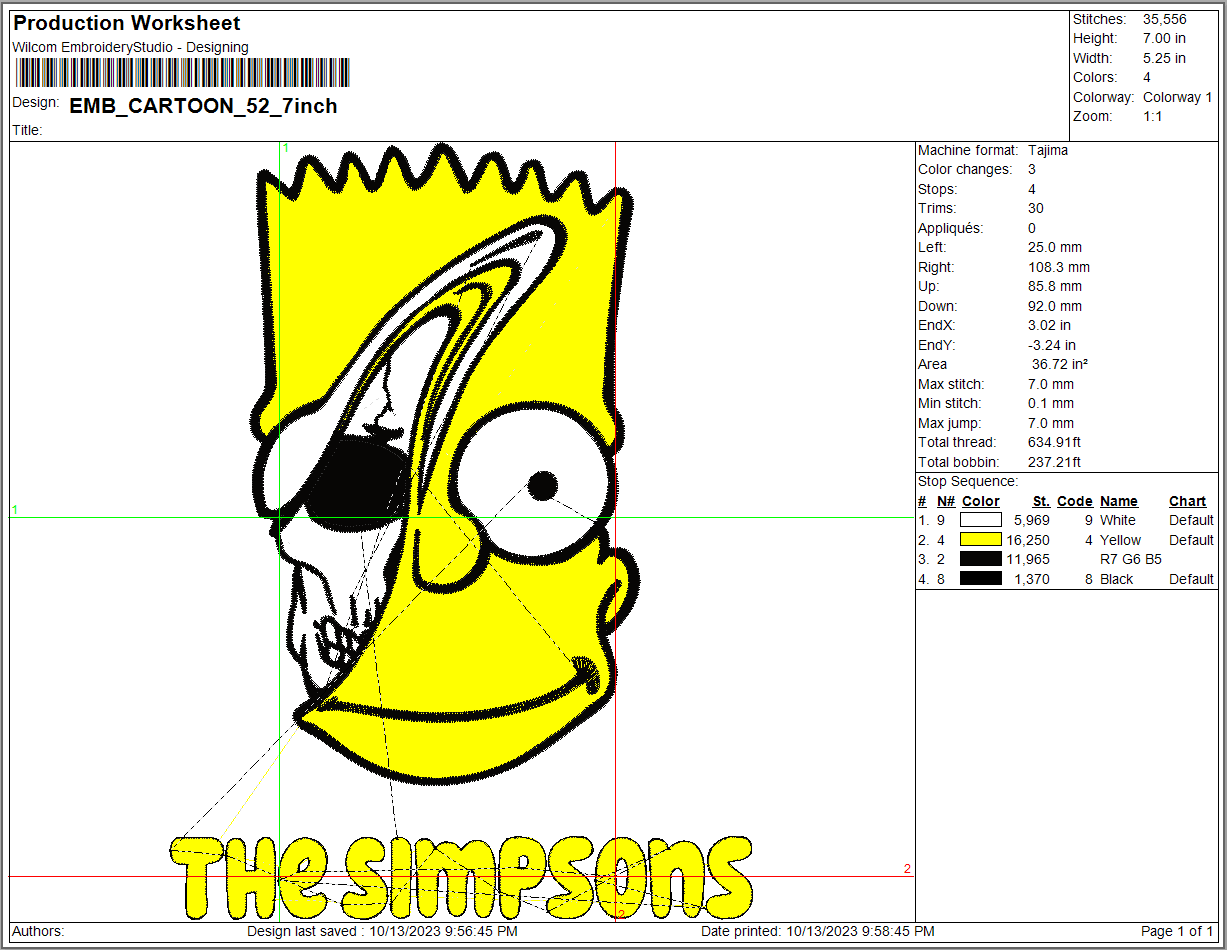Click the design name EMB_CARTOON_52_7inch
The height and width of the screenshot is (950, 1227).
click(x=203, y=106)
